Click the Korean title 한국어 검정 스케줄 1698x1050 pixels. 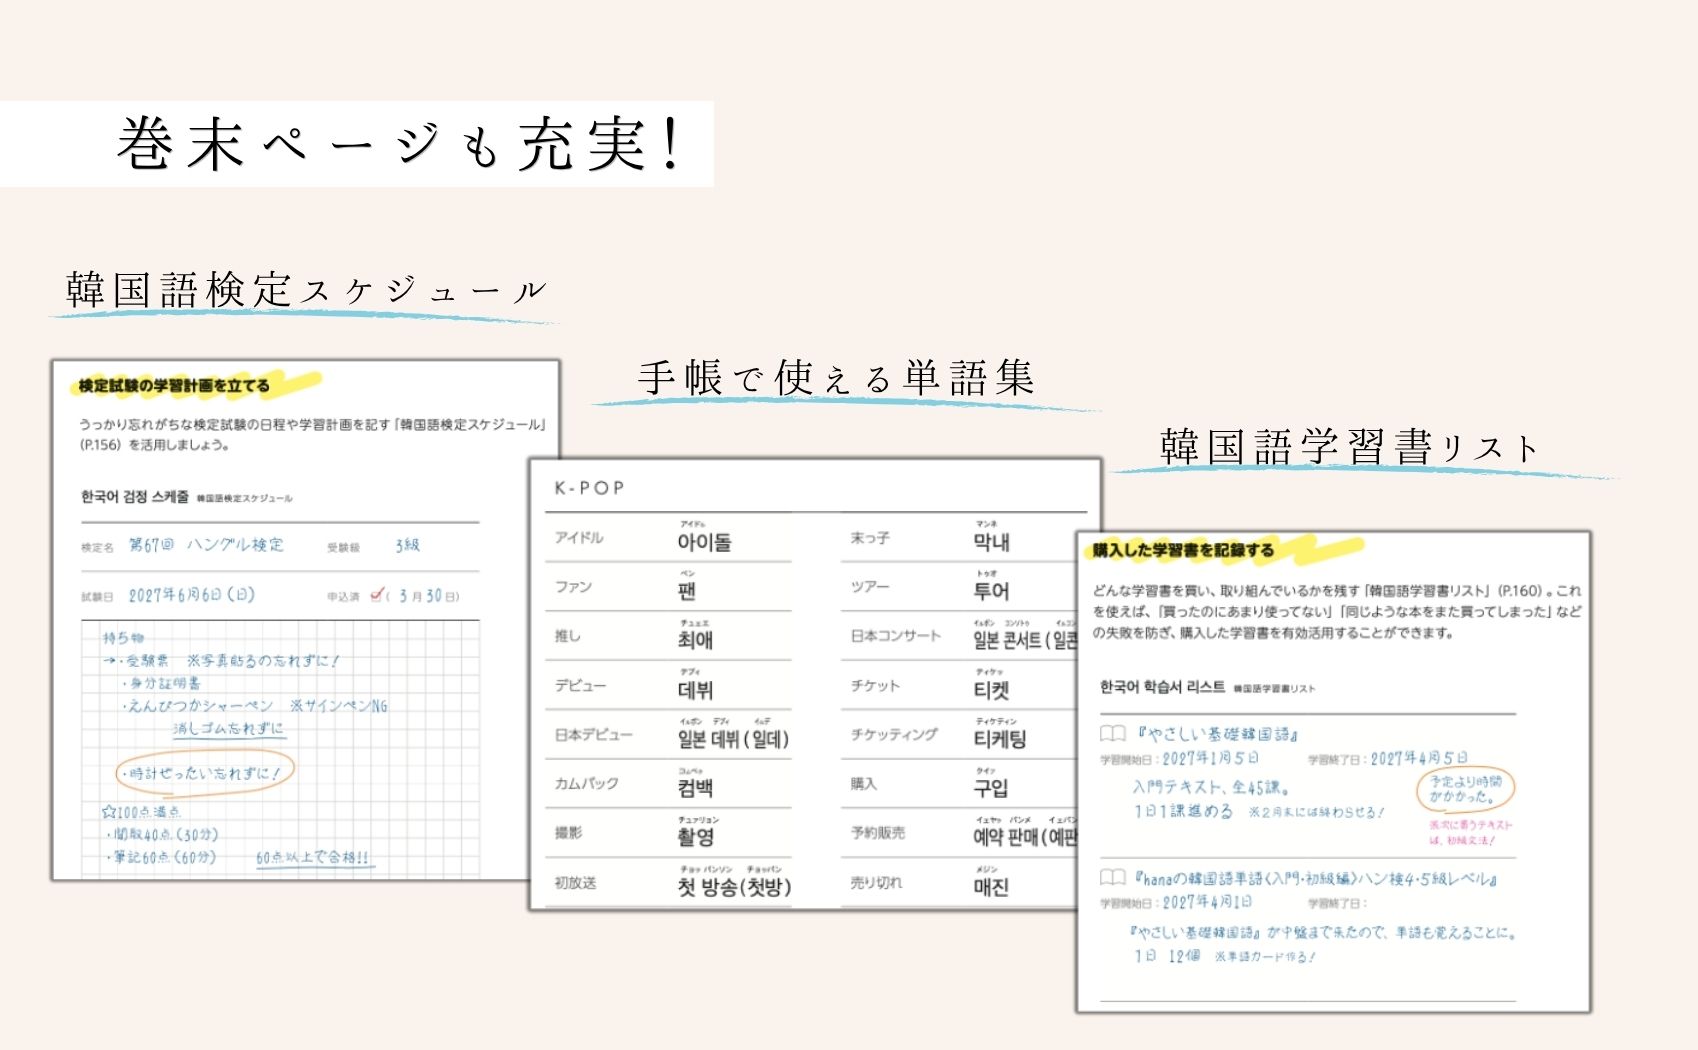[135, 496]
